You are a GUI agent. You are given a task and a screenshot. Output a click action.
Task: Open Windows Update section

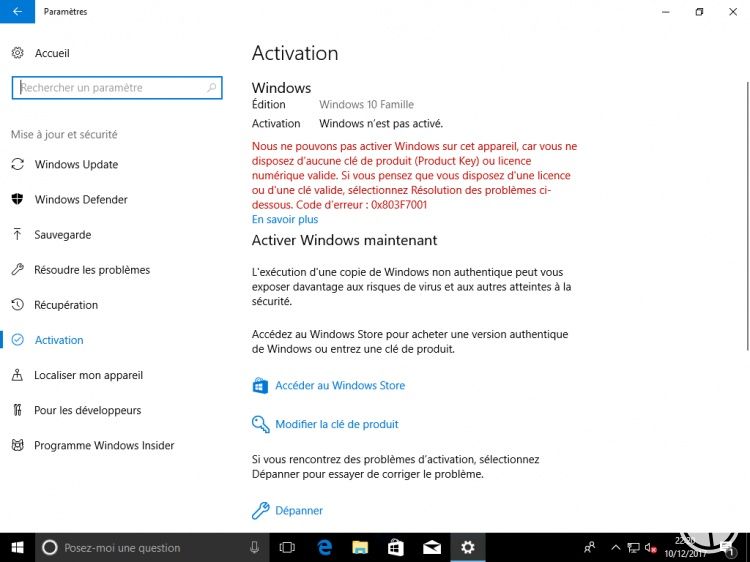click(x=76, y=165)
